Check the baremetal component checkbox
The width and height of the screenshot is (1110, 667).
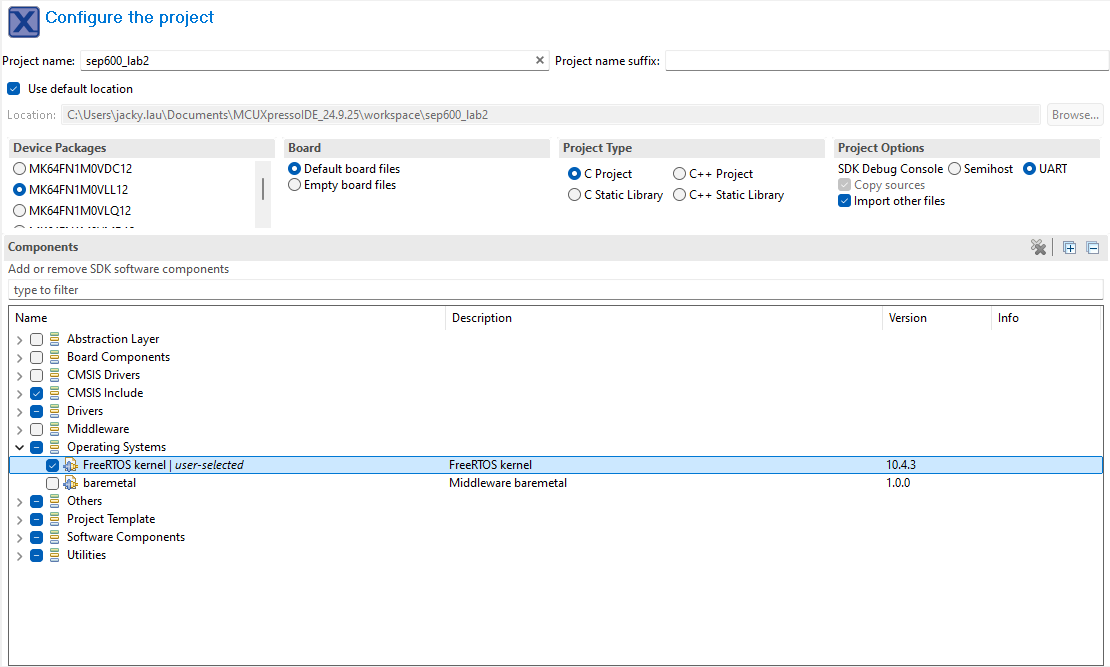click(52, 483)
